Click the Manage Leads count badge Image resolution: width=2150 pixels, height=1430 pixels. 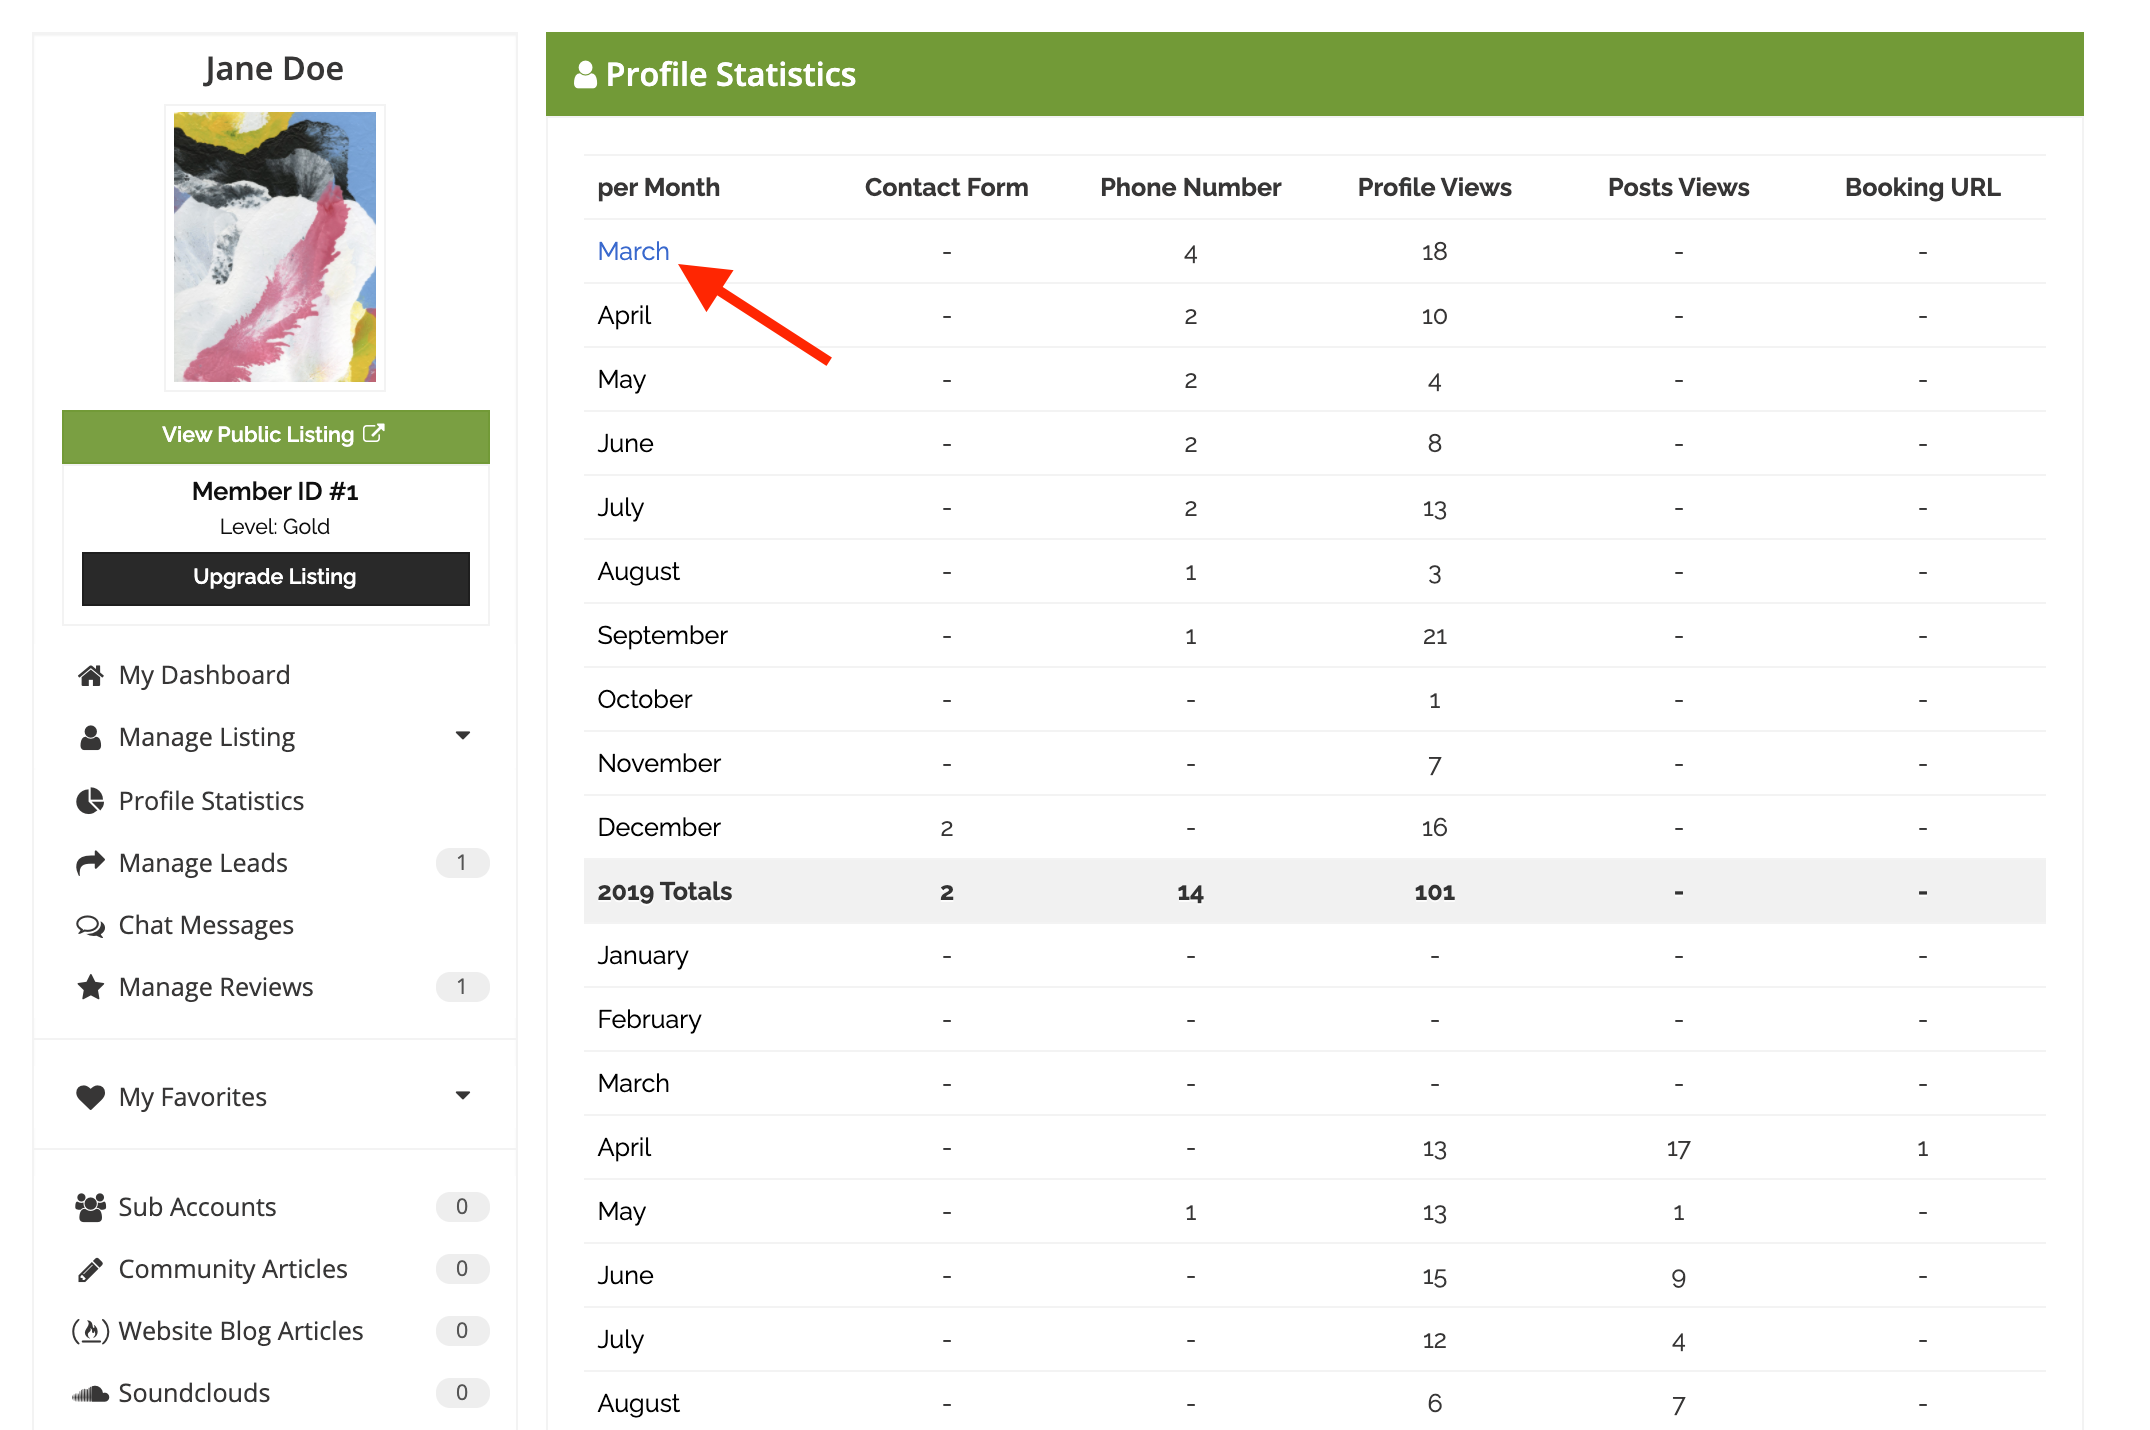[x=461, y=863]
